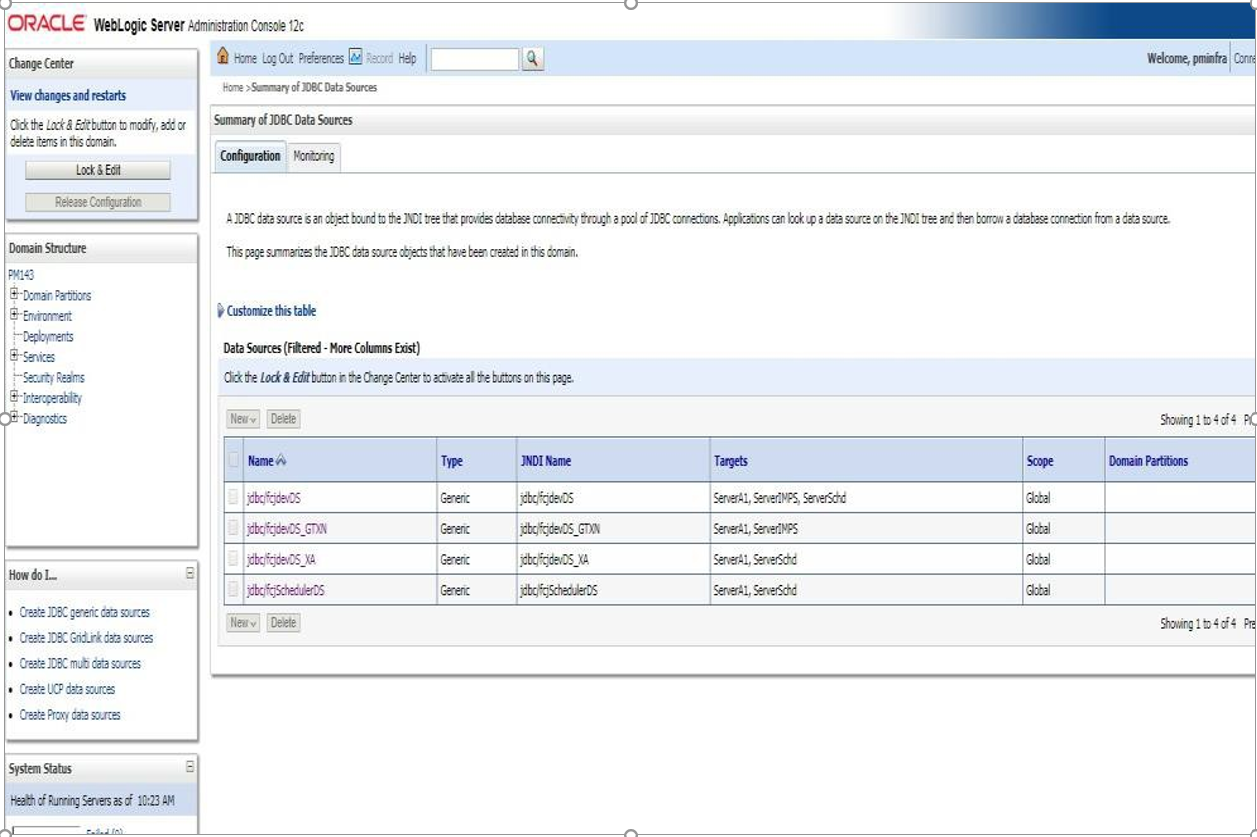Select PM143 domain root in tree
The height and width of the screenshot is (837, 1257).
tap(21, 274)
